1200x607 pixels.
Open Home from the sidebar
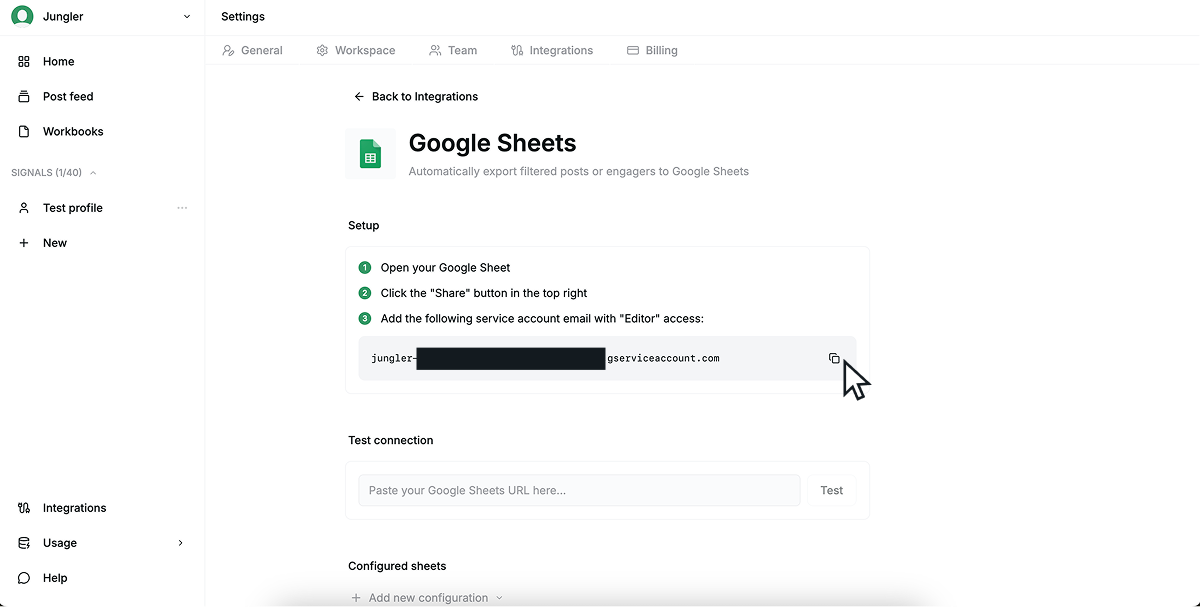tap(58, 62)
